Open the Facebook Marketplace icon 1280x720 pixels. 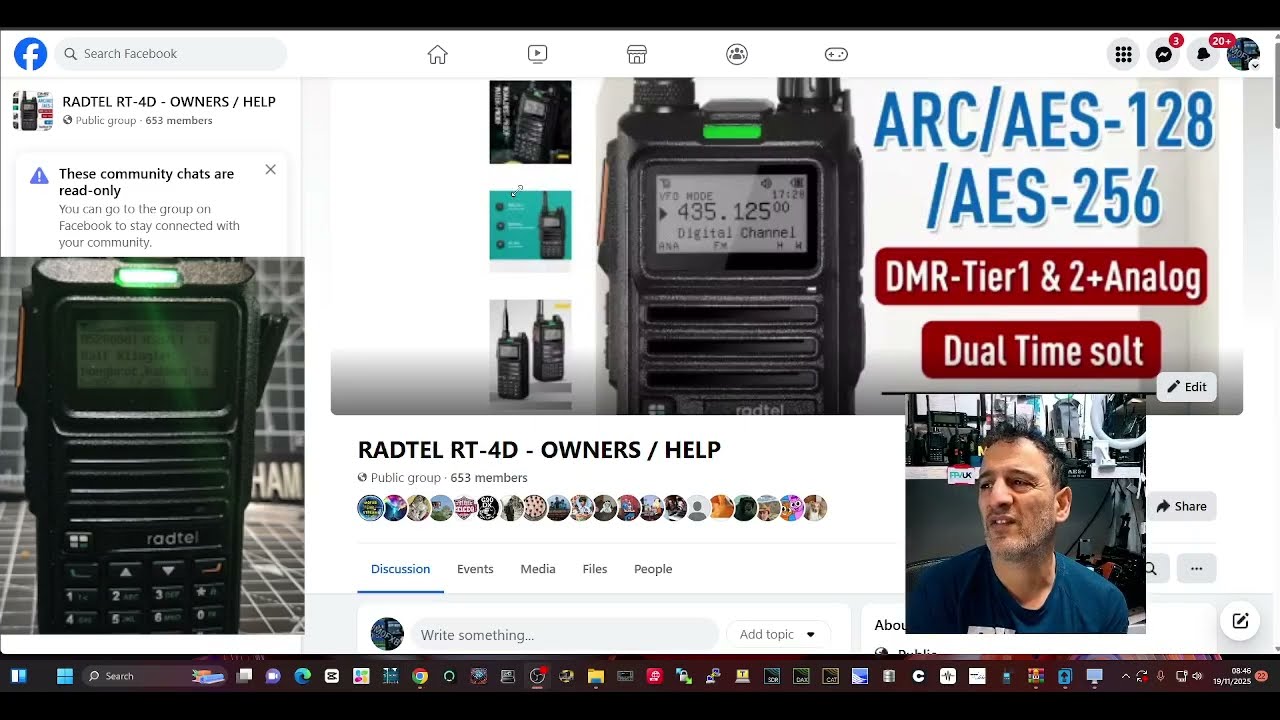(x=637, y=54)
